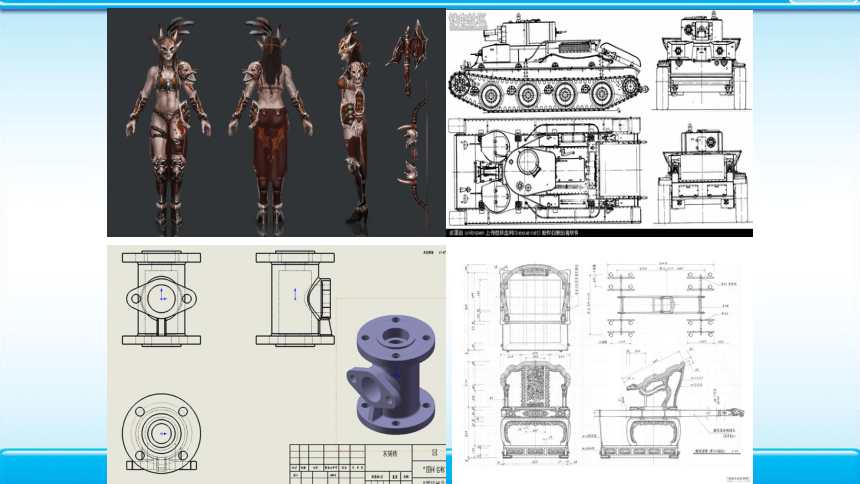Select the valve CAD drawing image
The width and height of the screenshot is (860, 484).
276,364
